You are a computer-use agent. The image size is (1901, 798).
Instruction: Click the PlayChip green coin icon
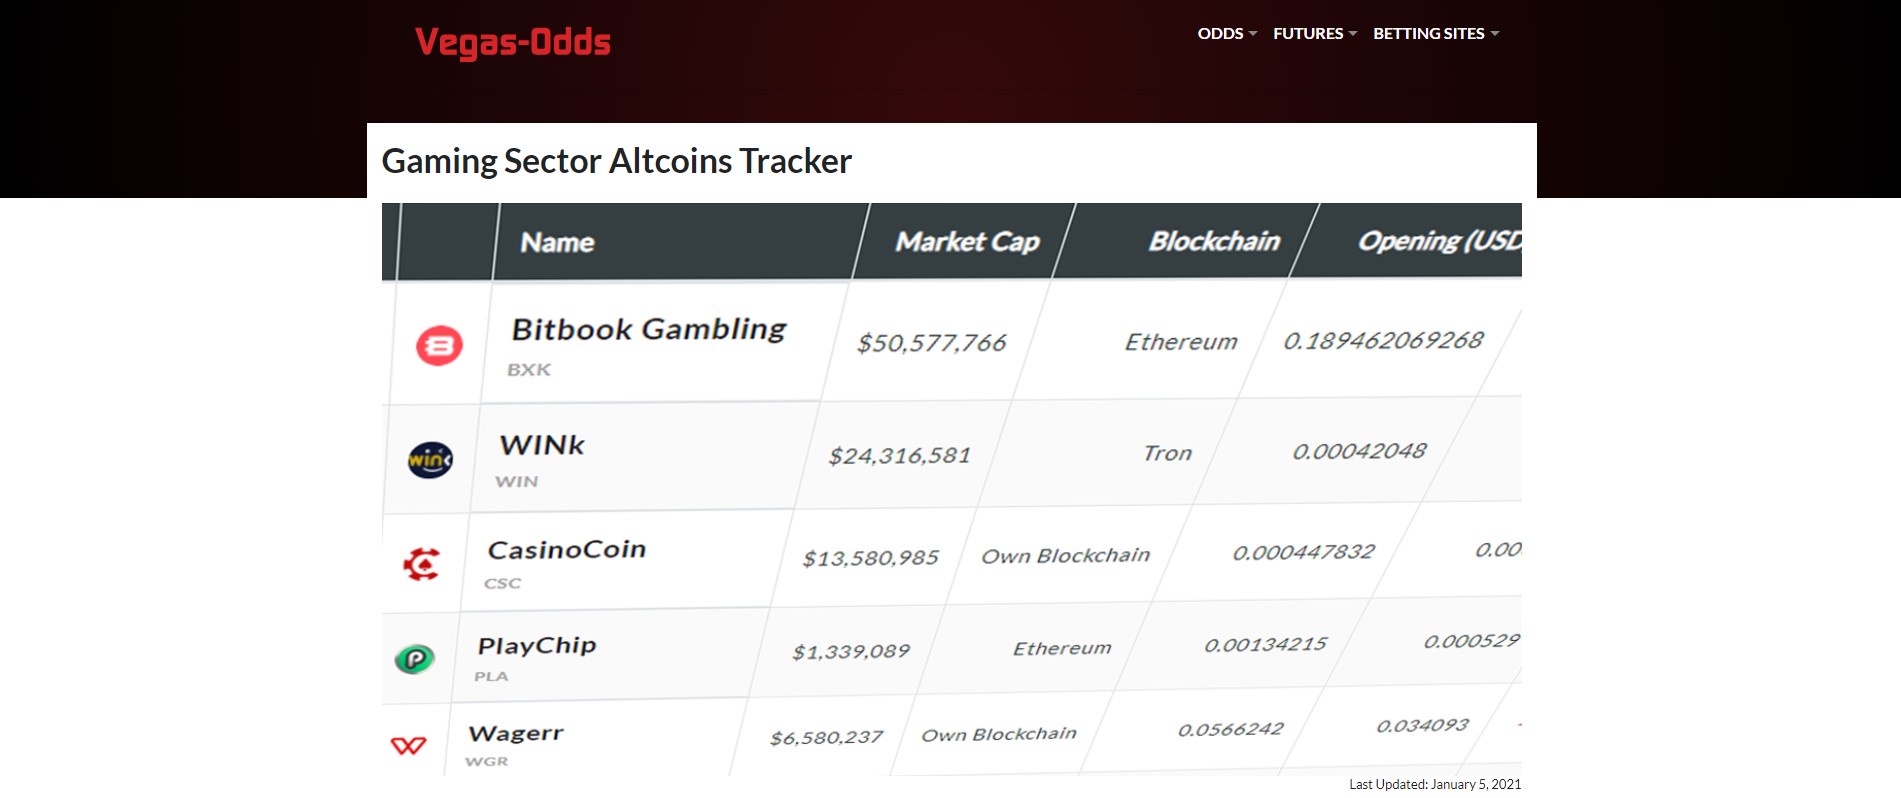pyautogui.click(x=414, y=658)
